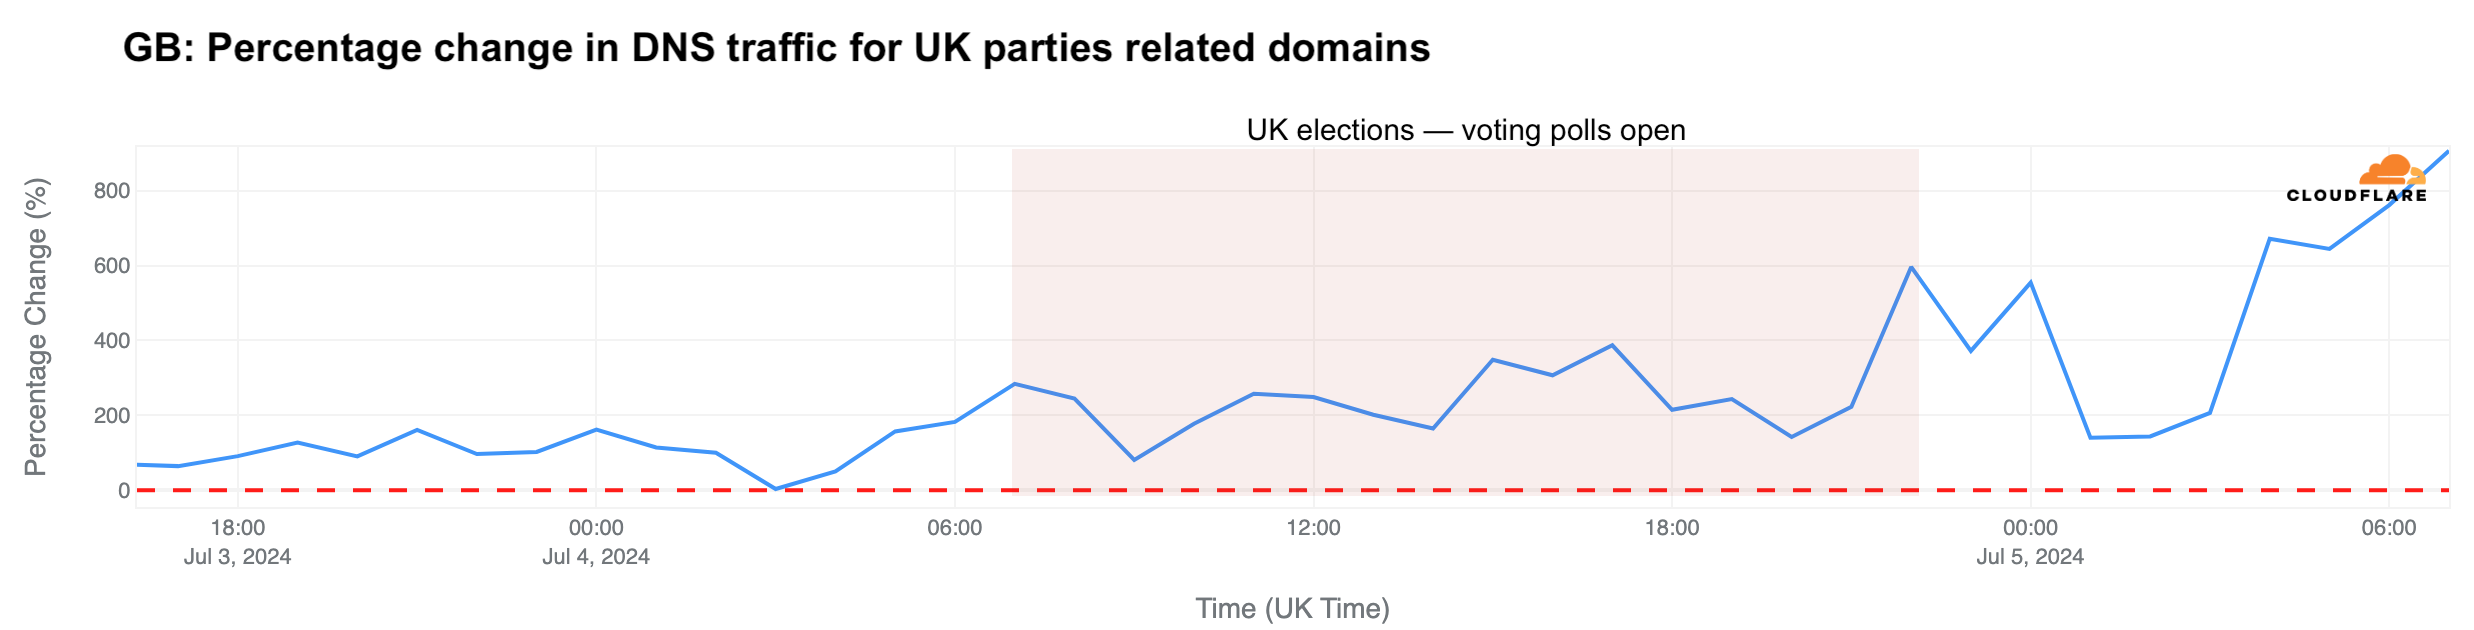The image size is (2474, 630).
Task: Select the 'Jul 3, 2024' date label
Action: [237, 557]
